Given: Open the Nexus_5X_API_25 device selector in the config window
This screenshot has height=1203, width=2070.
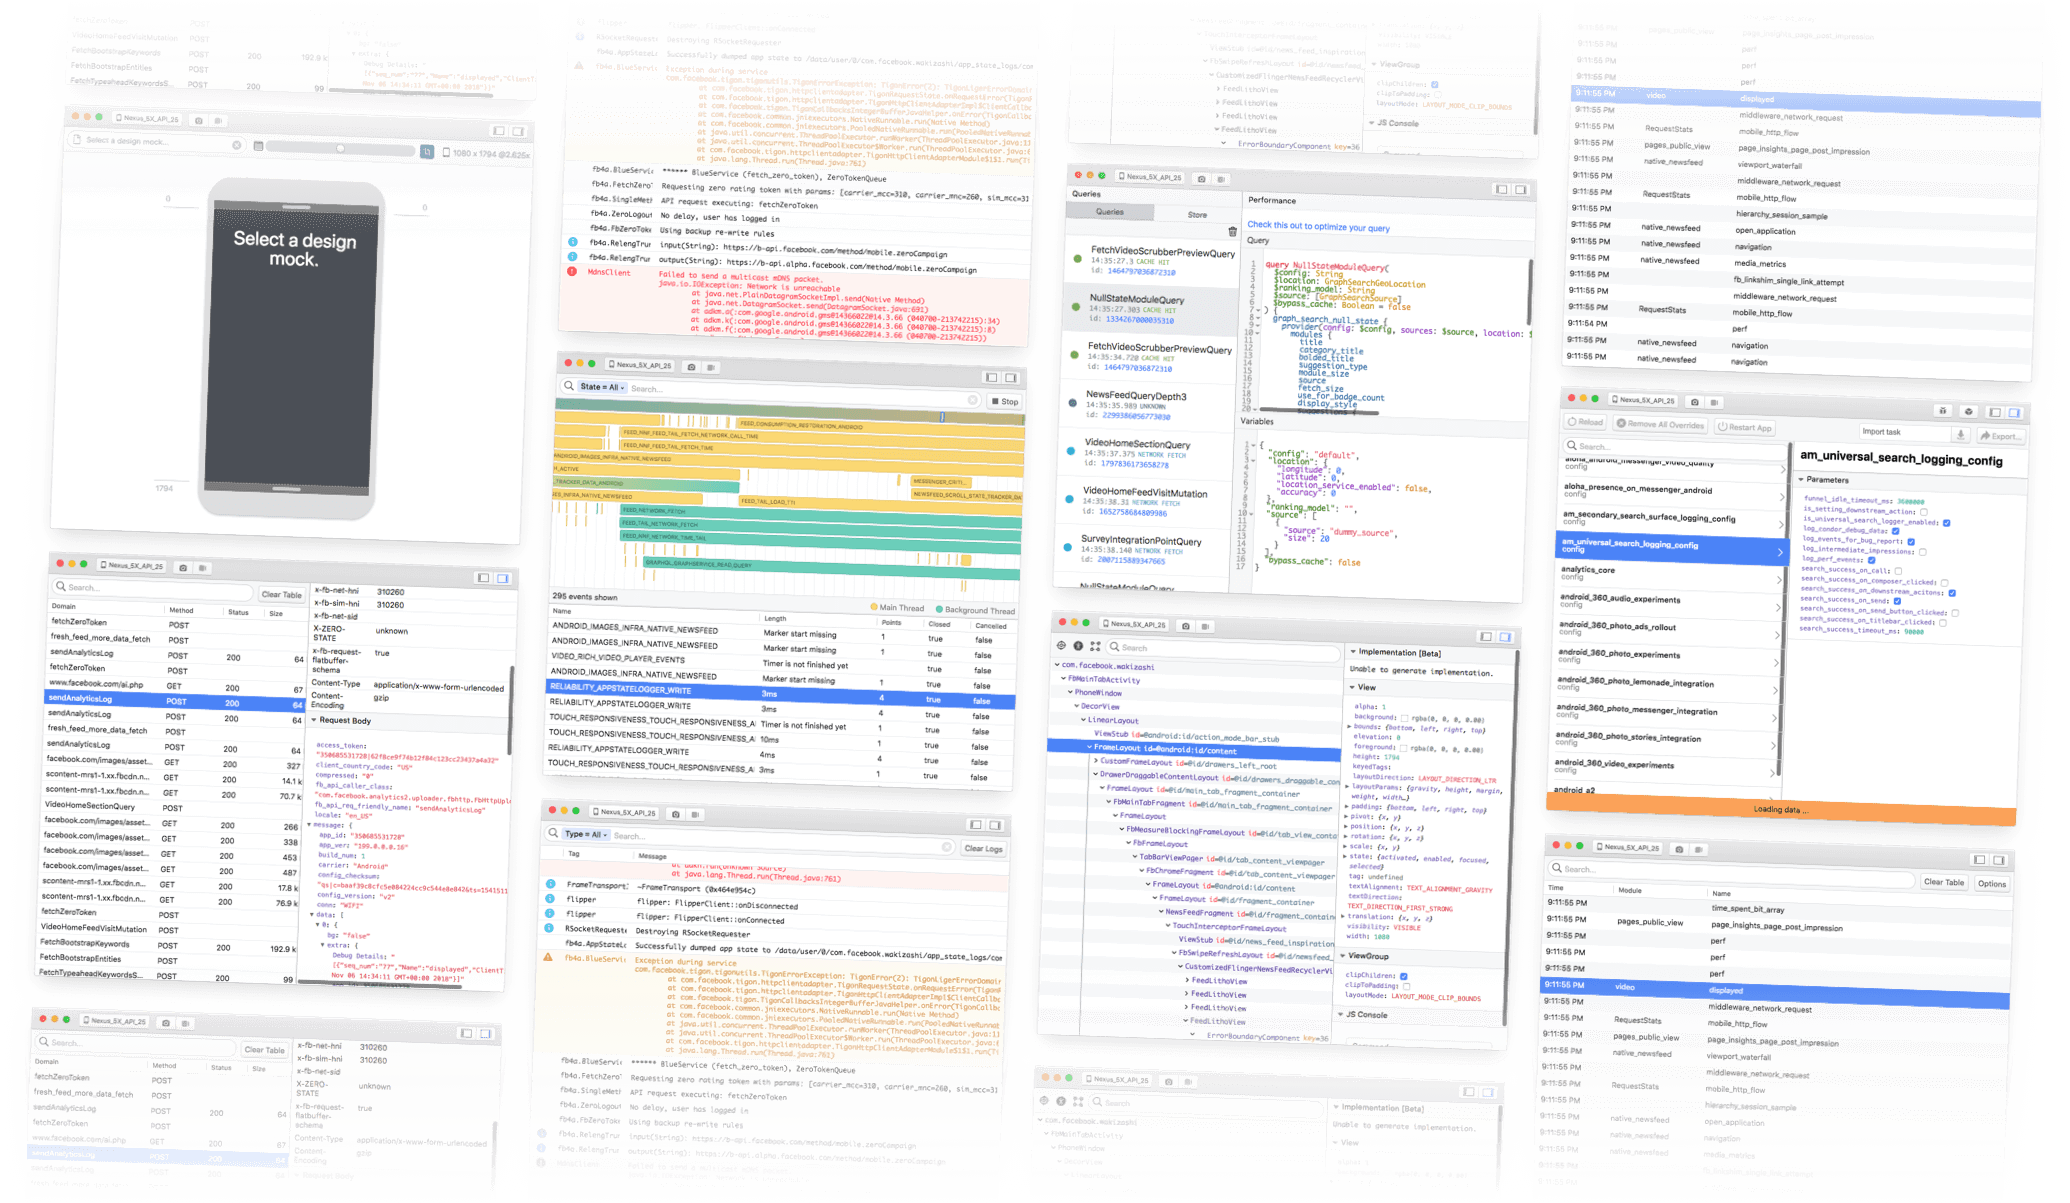Looking at the screenshot, I should tap(1642, 400).
